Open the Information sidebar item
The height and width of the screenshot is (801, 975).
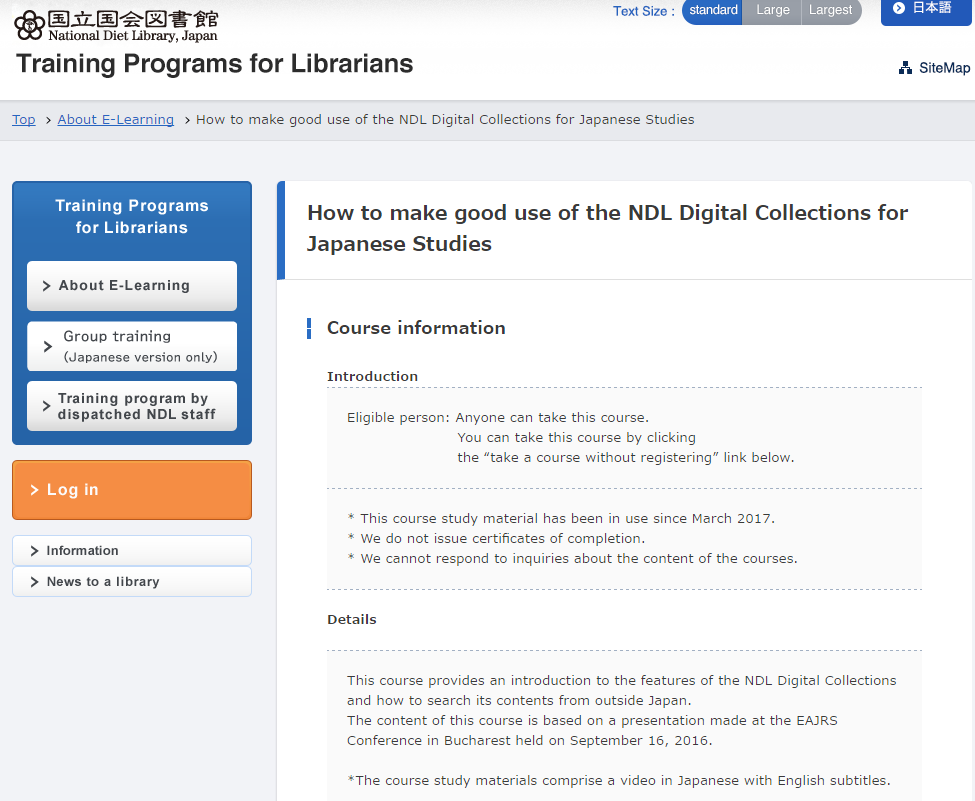pyautogui.click(x=132, y=551)
